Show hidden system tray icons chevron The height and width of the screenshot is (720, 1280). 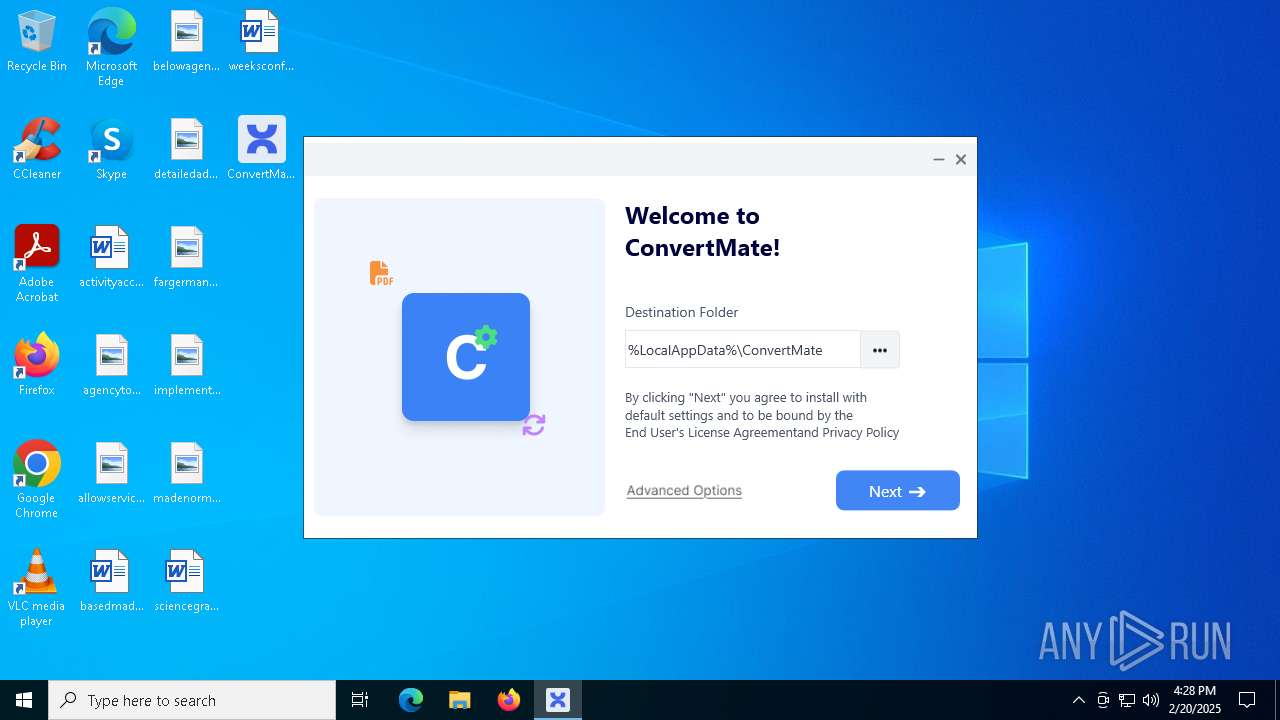pyautogui.click(x=1078, y=700)
